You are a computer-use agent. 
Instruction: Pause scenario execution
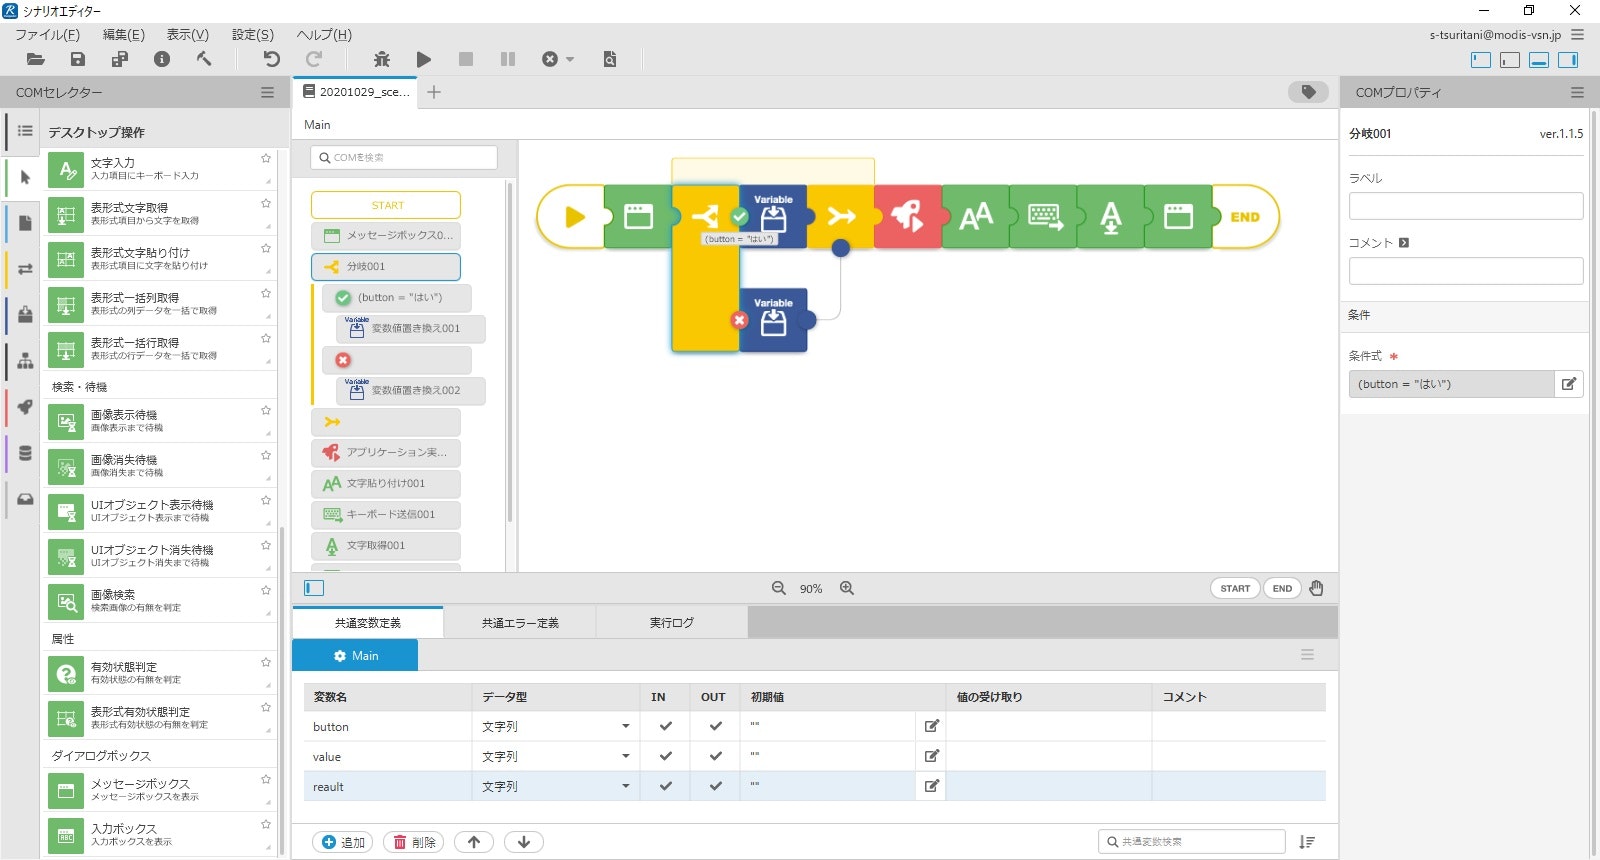(x=508, y=59)
